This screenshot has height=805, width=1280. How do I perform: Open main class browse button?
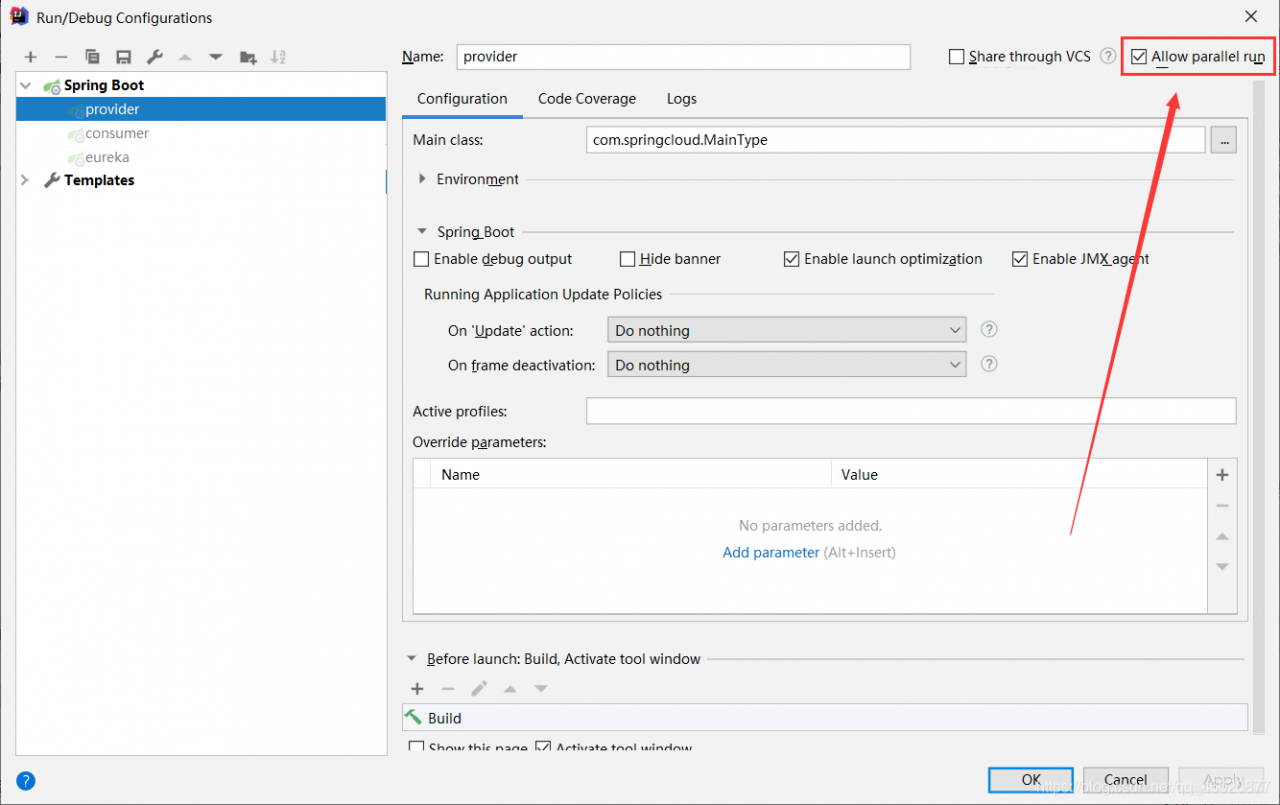(x=1224, y=140)
